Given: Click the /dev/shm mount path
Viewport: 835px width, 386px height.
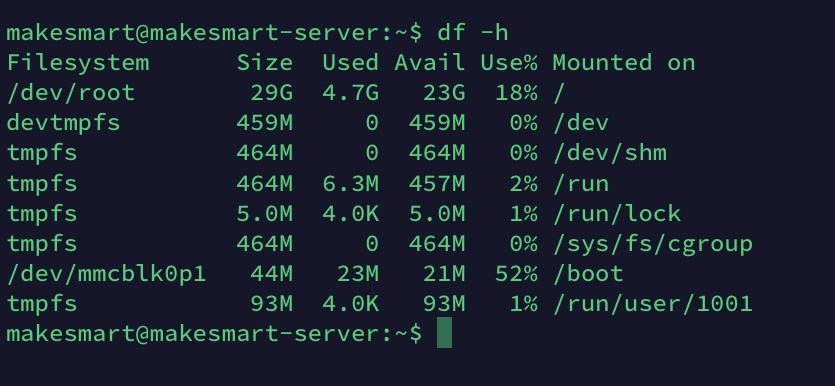Looking at the screenshot, I should click(610, 153).
